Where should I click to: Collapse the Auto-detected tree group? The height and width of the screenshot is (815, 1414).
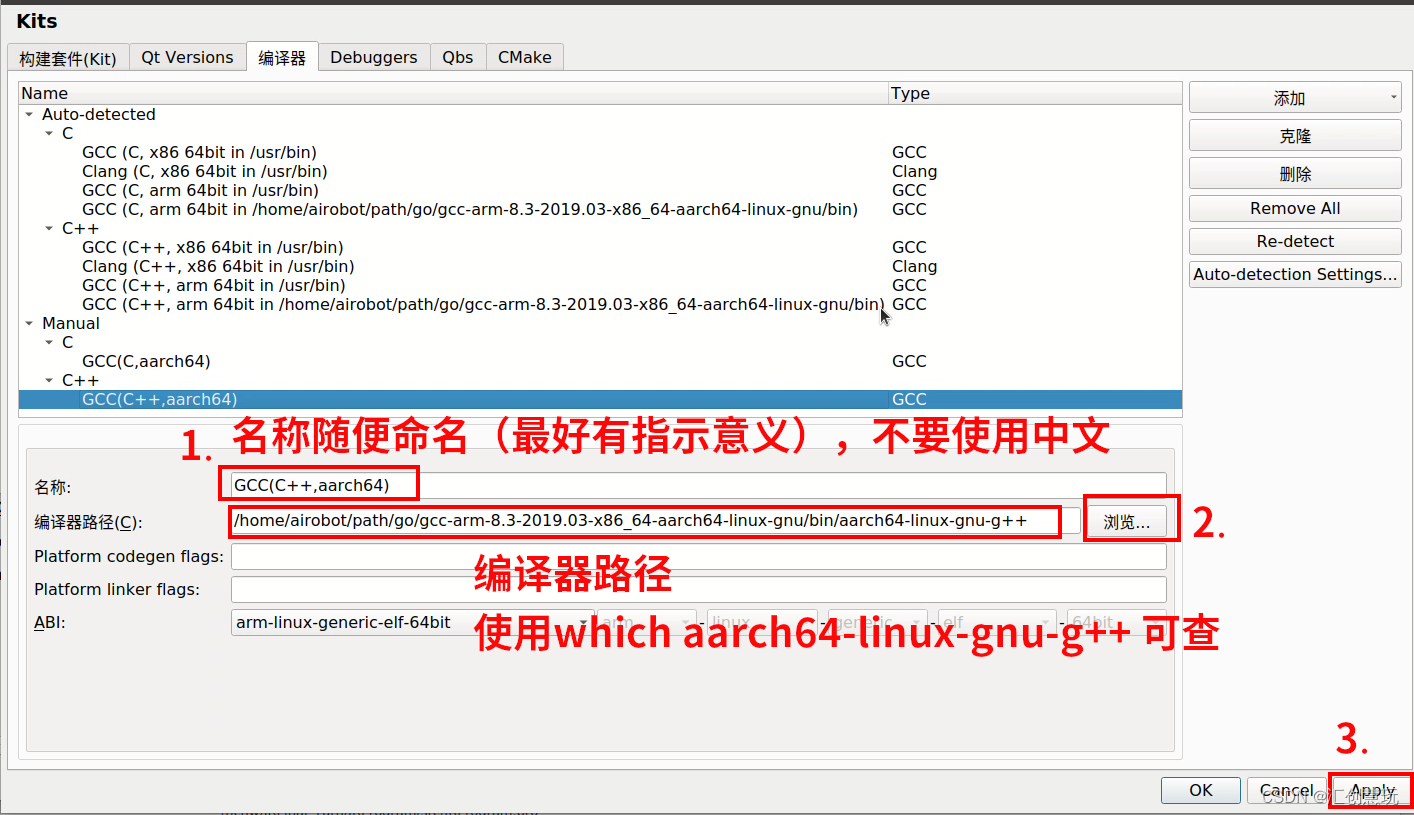pyautogui.click(x=29, y=115)
